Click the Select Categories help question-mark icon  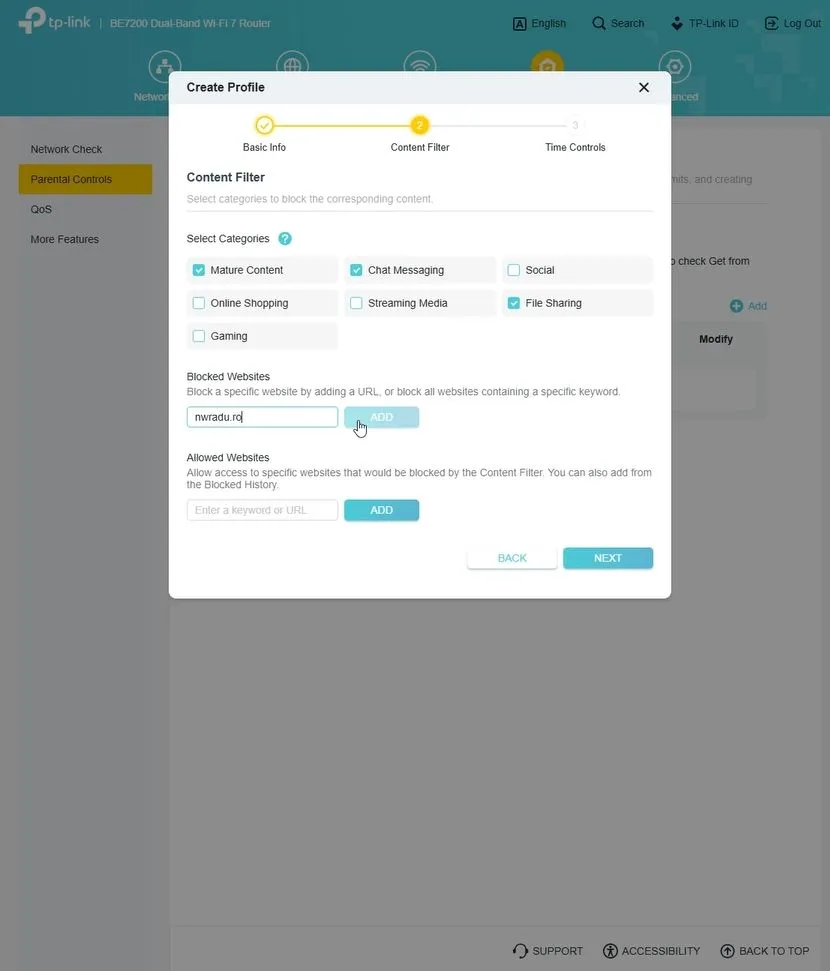point(285,239)
